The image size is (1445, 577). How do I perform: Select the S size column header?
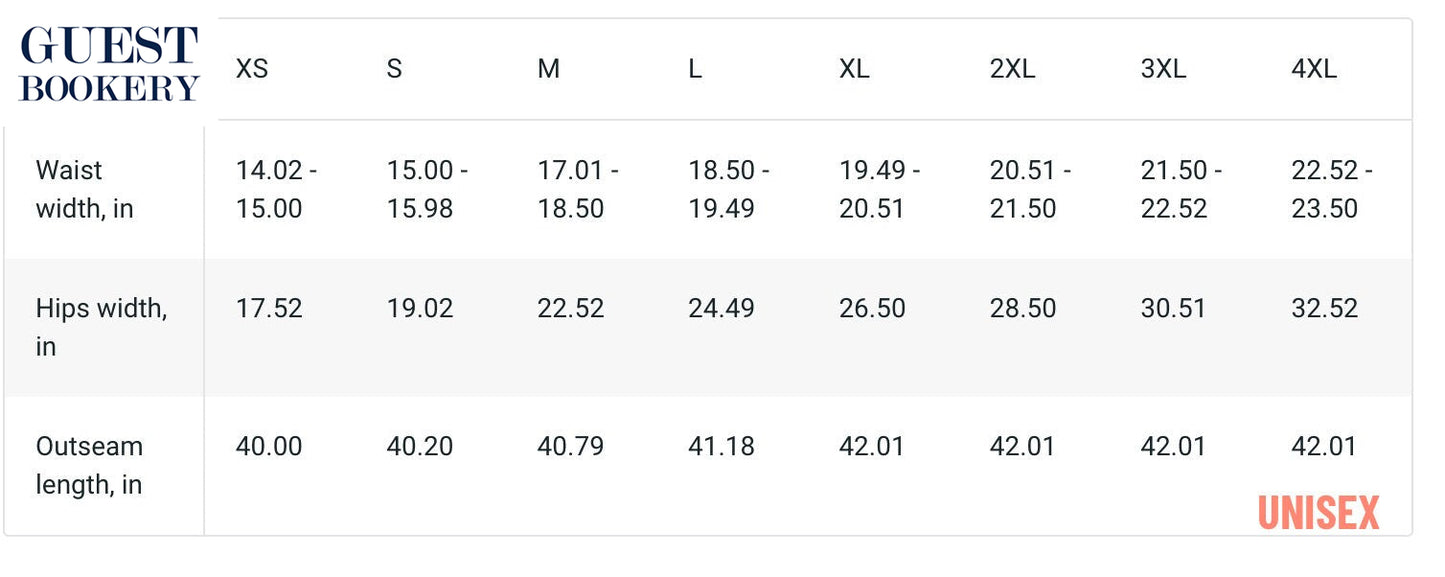click(x=394, y=70)
